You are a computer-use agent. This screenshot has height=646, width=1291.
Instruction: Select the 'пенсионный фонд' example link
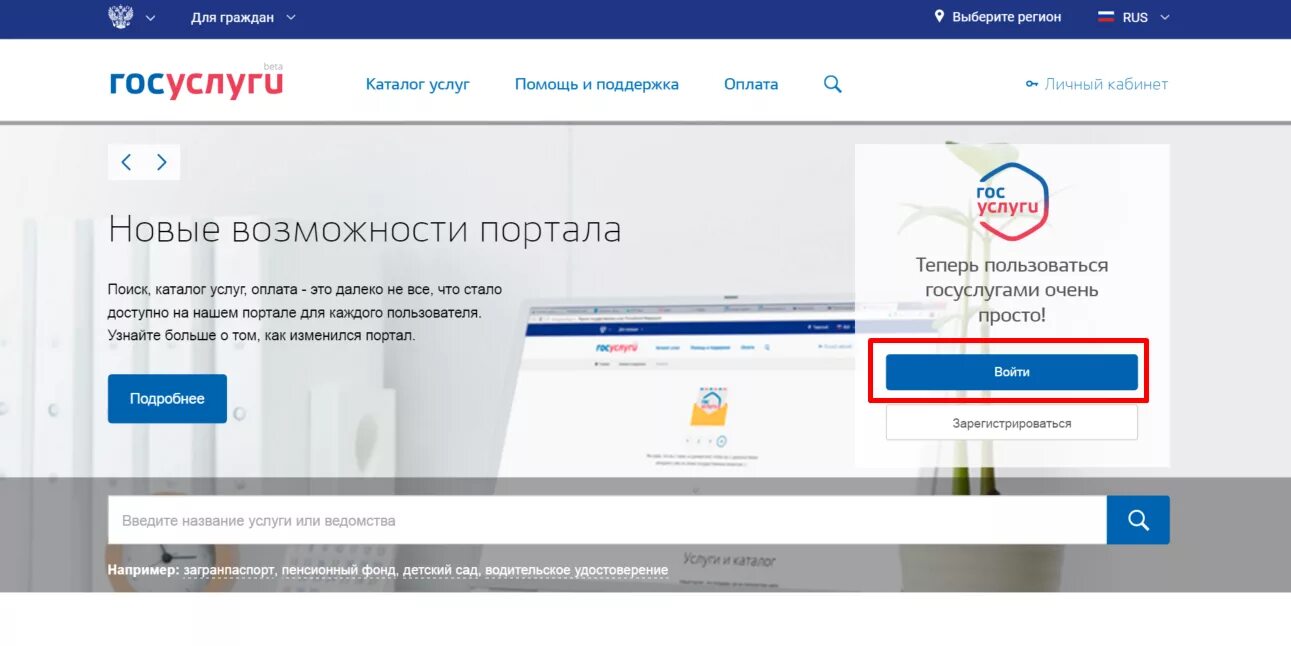click(339, 570)
